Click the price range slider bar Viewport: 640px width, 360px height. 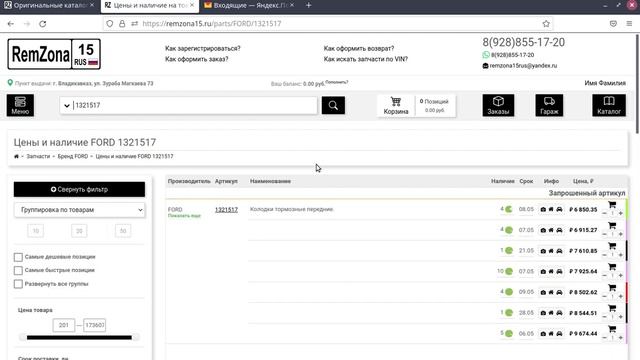tap(79, 338)
